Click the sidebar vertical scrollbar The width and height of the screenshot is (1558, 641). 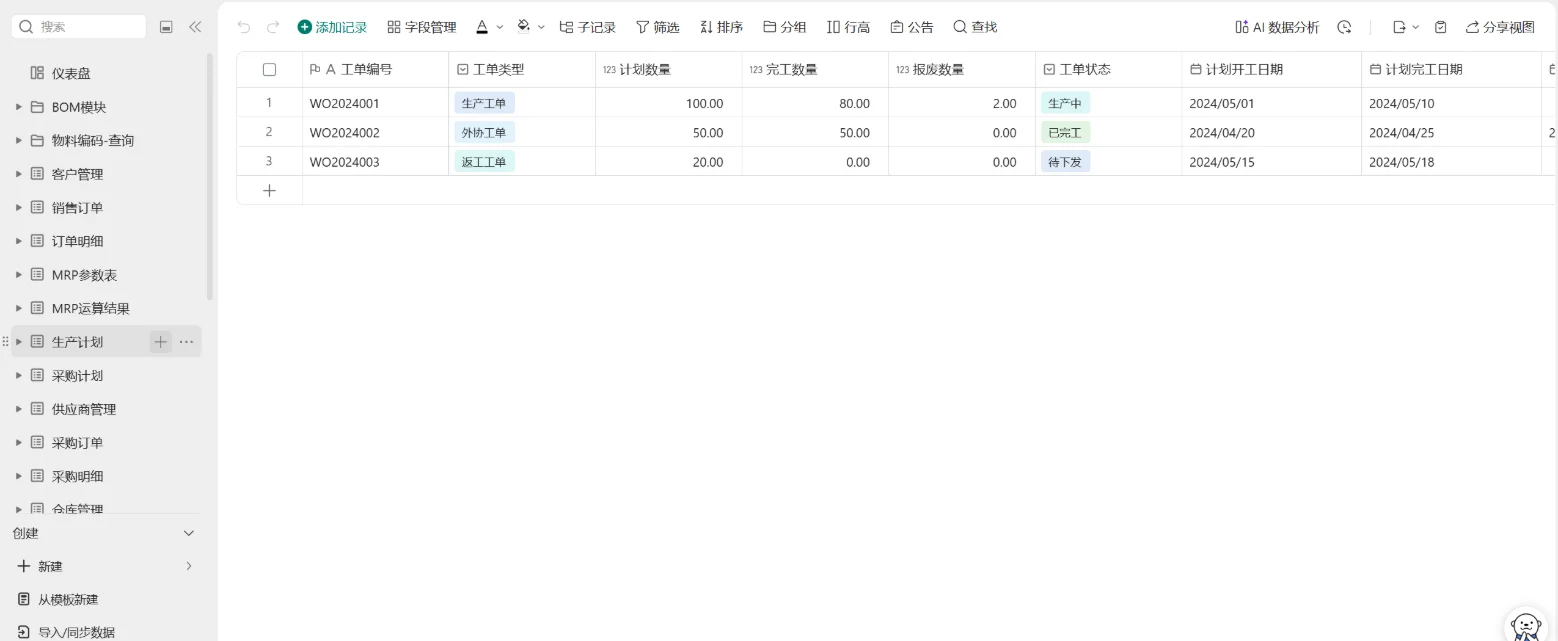[209, 175]
